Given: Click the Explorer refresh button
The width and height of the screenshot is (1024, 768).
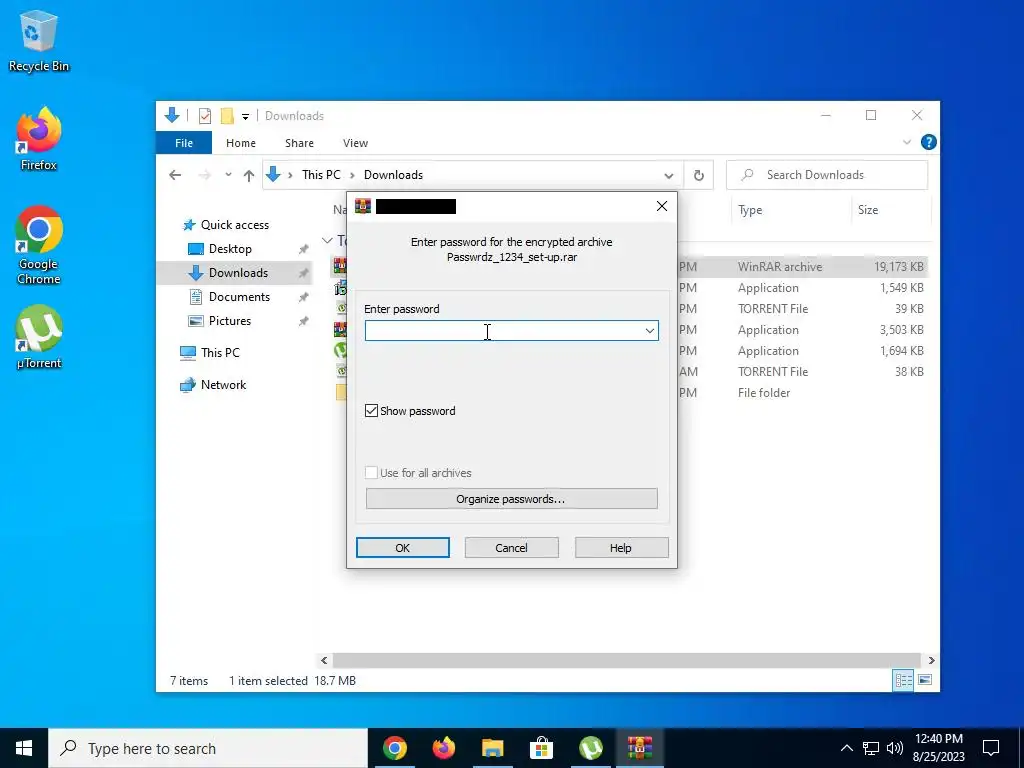Looking at the screenshot, I should click(699, 175).
